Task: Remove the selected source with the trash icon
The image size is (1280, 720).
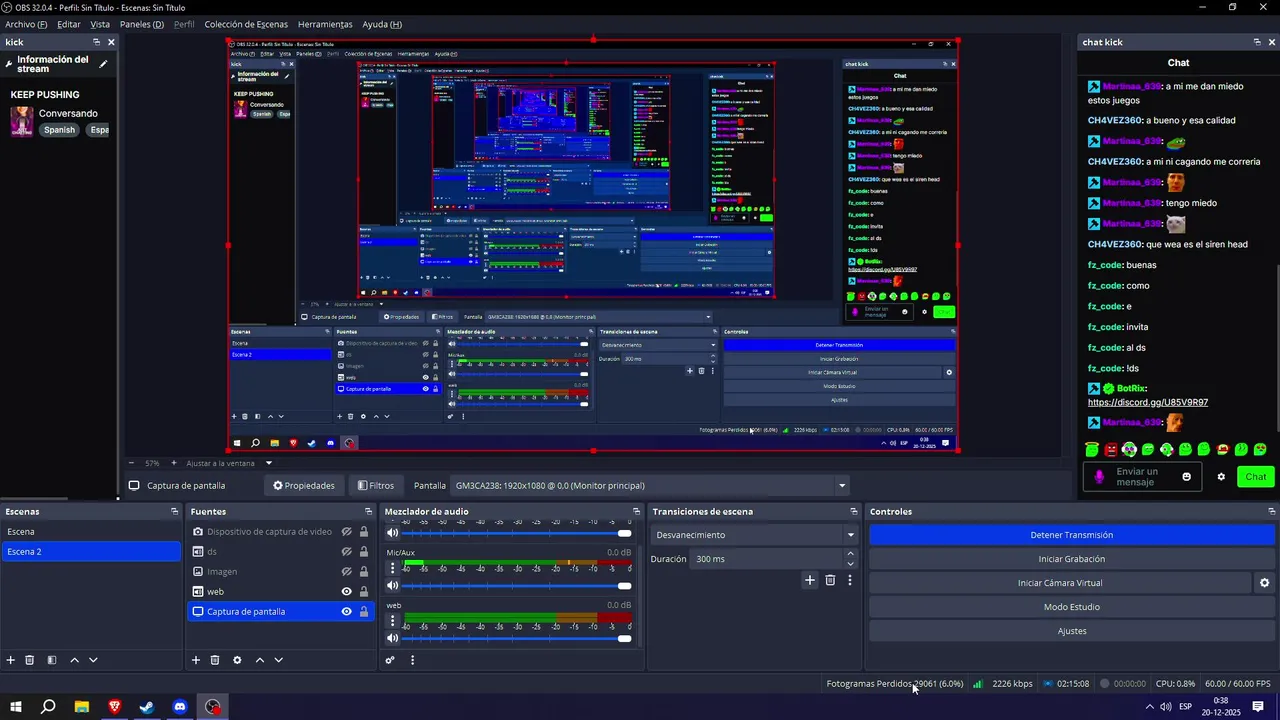Action: coord(215,660)
